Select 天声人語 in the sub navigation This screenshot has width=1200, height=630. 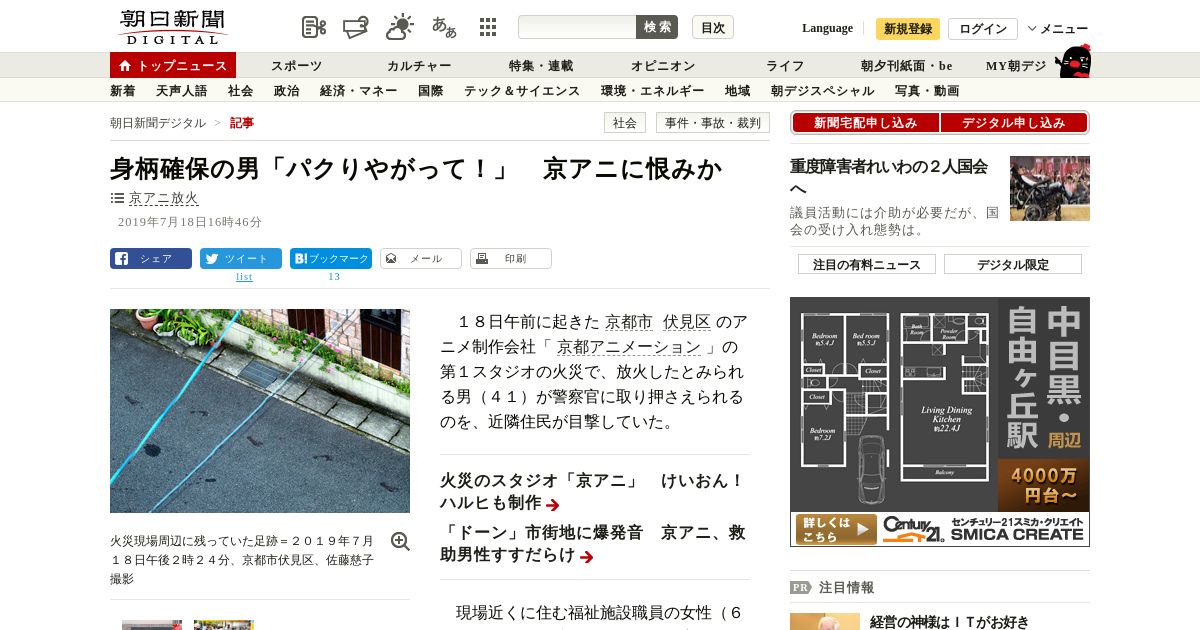click(x=182, y=91)
